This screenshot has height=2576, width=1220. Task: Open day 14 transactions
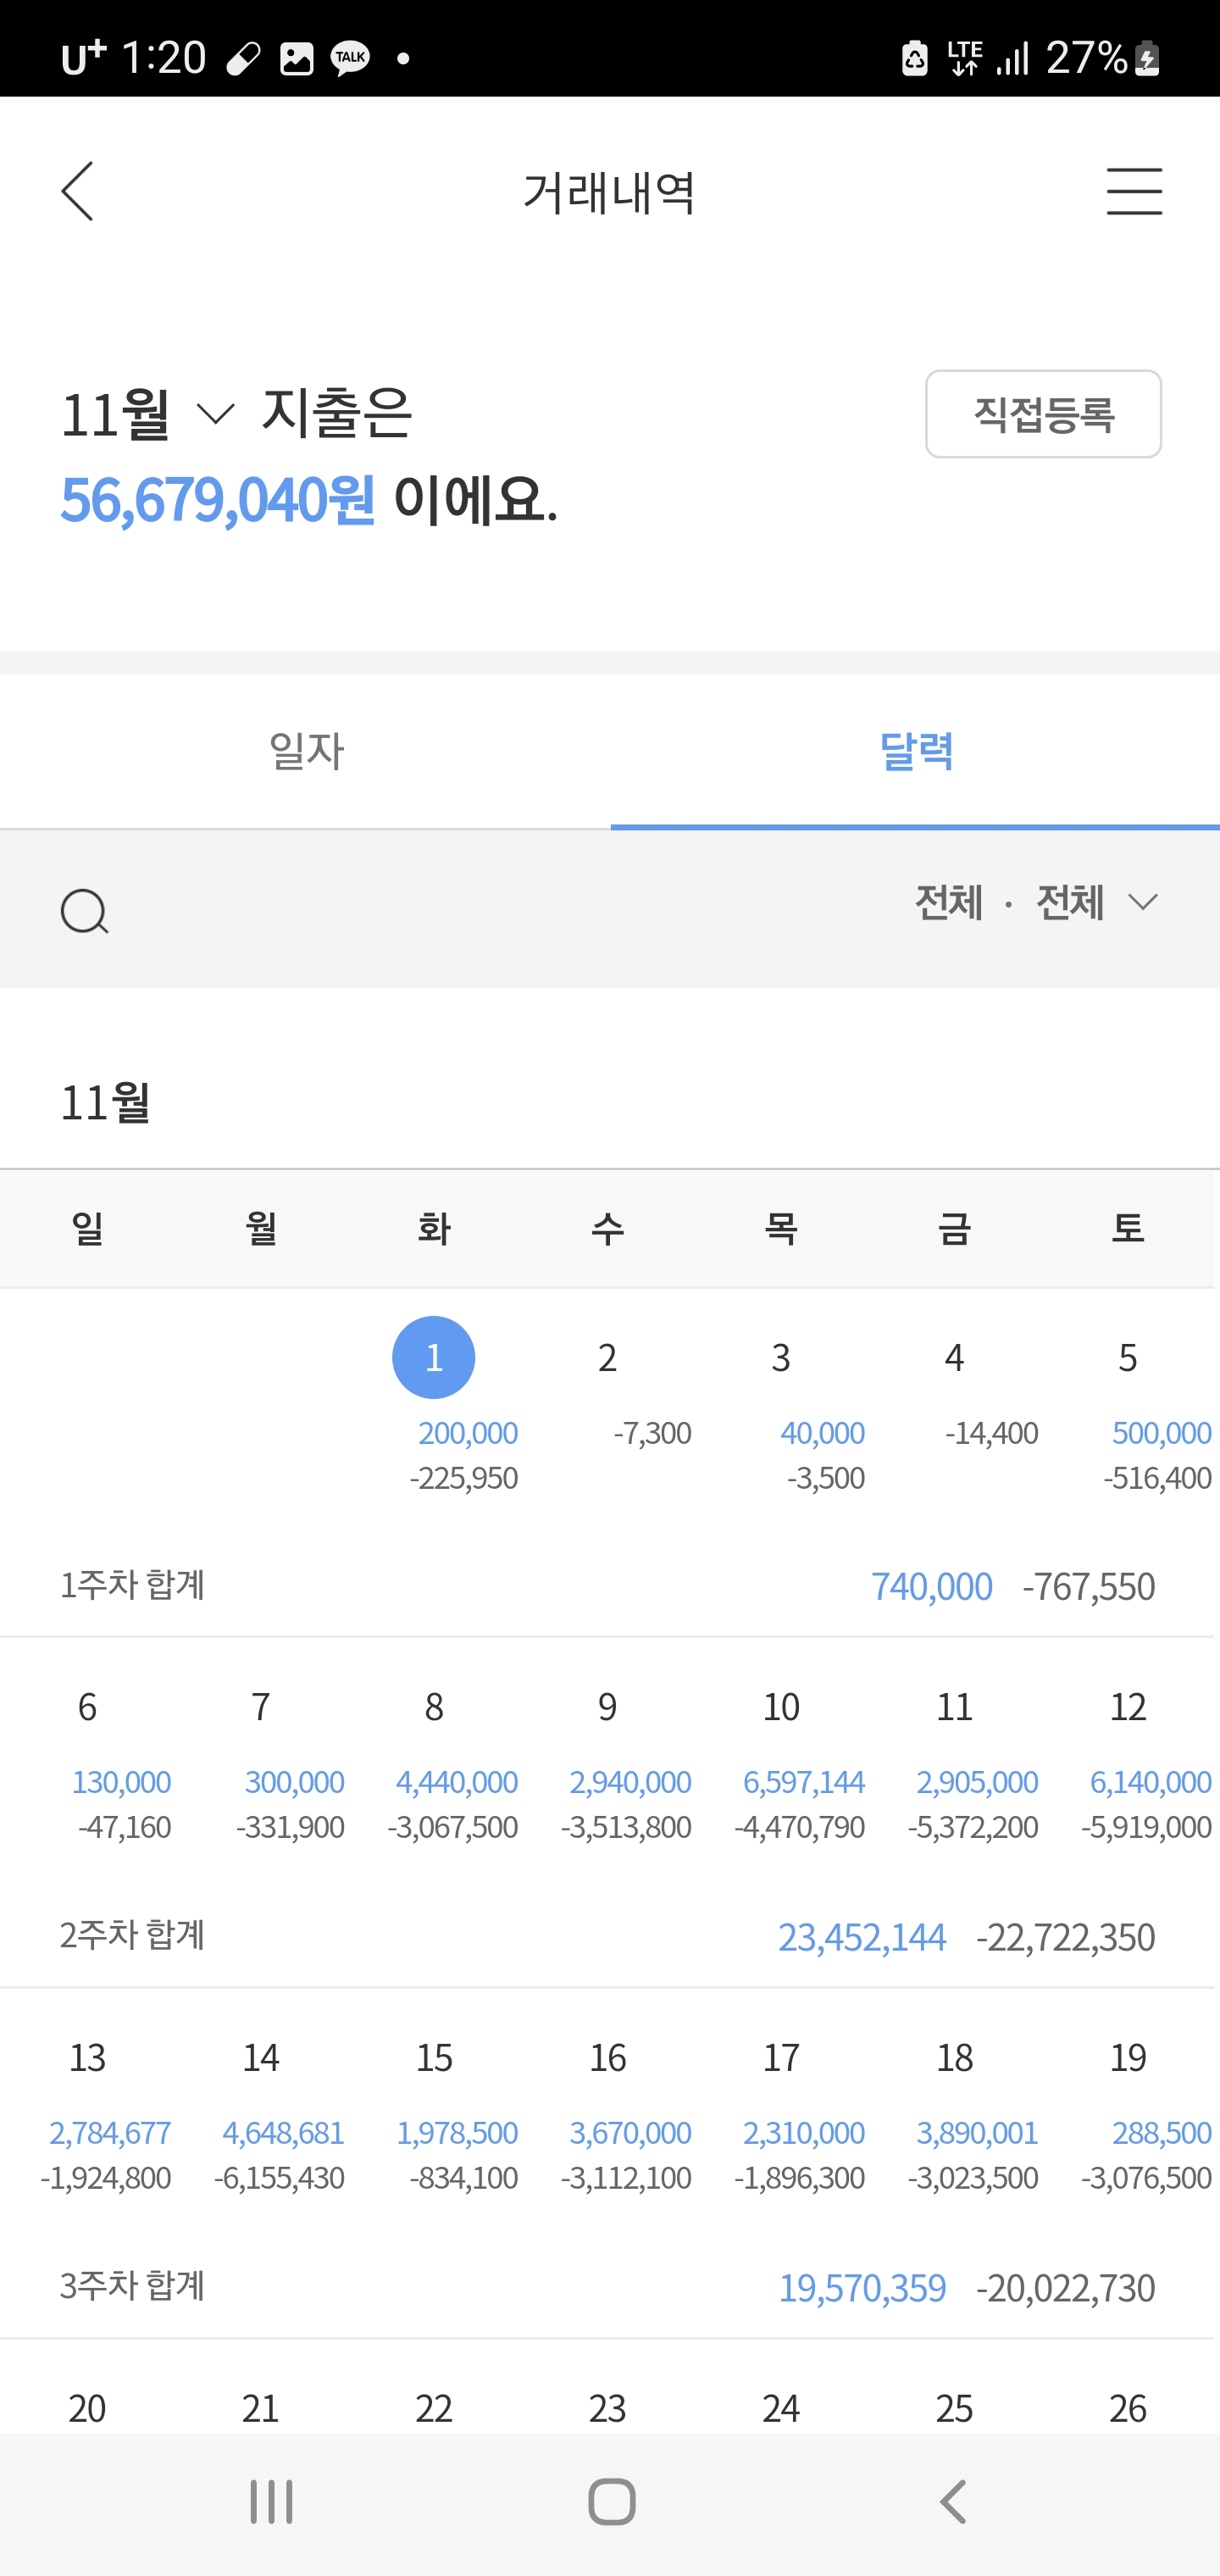pos(261,2110)
